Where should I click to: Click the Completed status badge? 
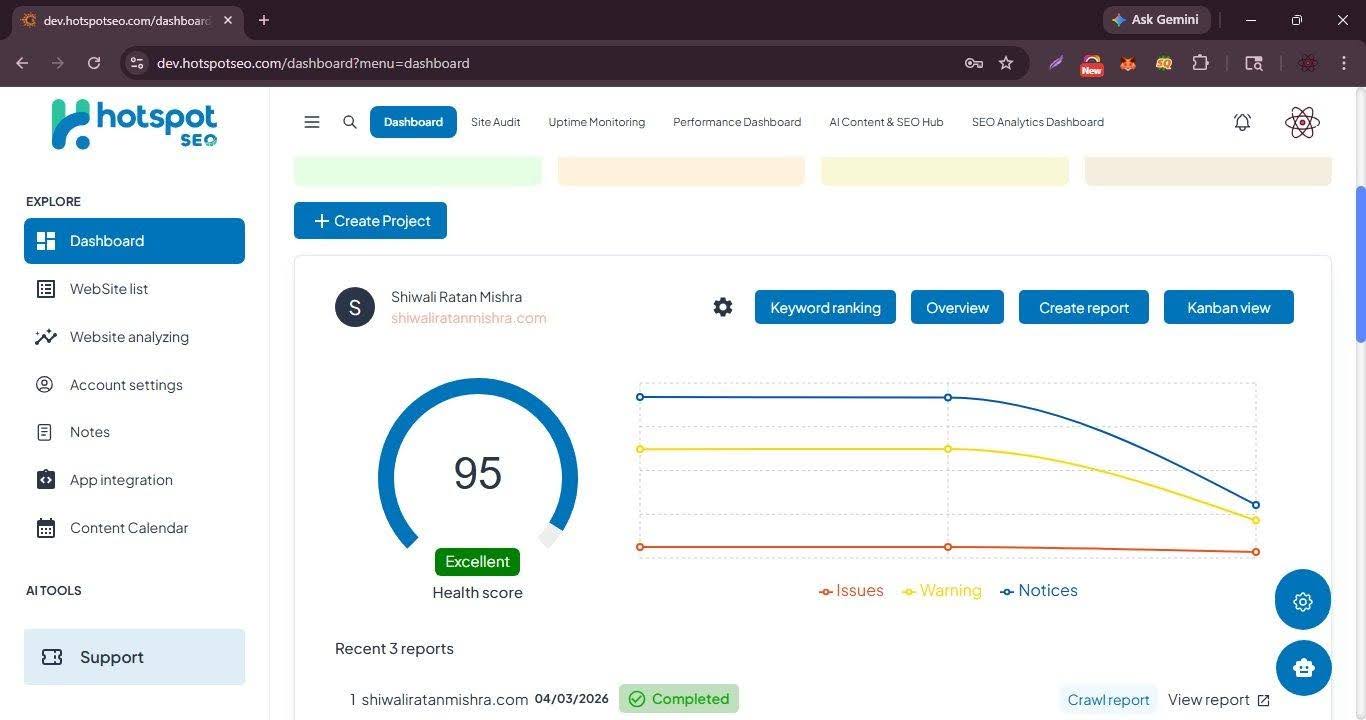(x=679, y=699)
